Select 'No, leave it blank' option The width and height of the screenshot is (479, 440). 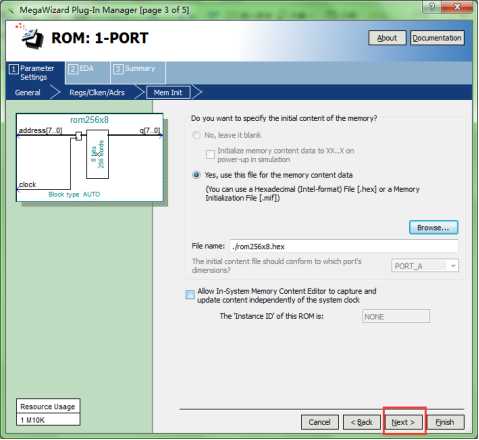(x=196, y=135)
